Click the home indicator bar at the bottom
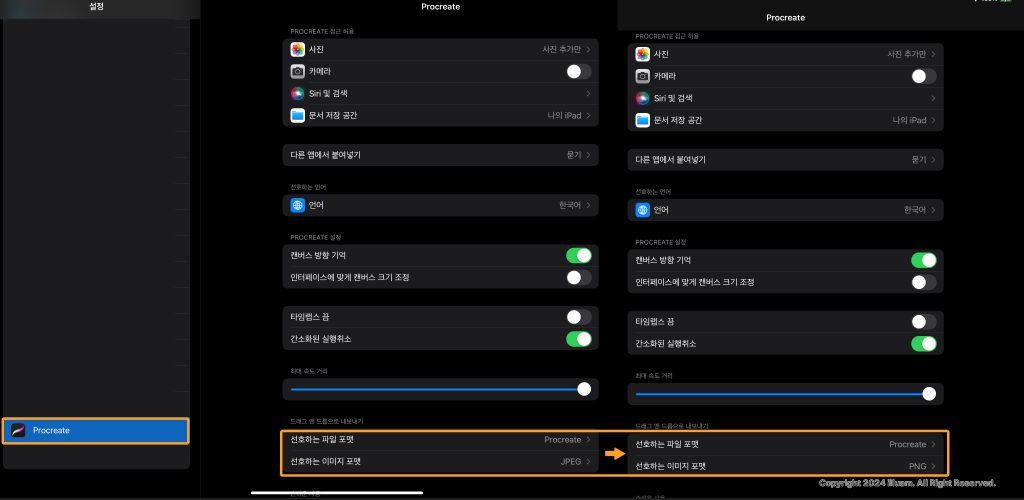Viewport: 1024px width, 500px height. [x=337, y=493]
